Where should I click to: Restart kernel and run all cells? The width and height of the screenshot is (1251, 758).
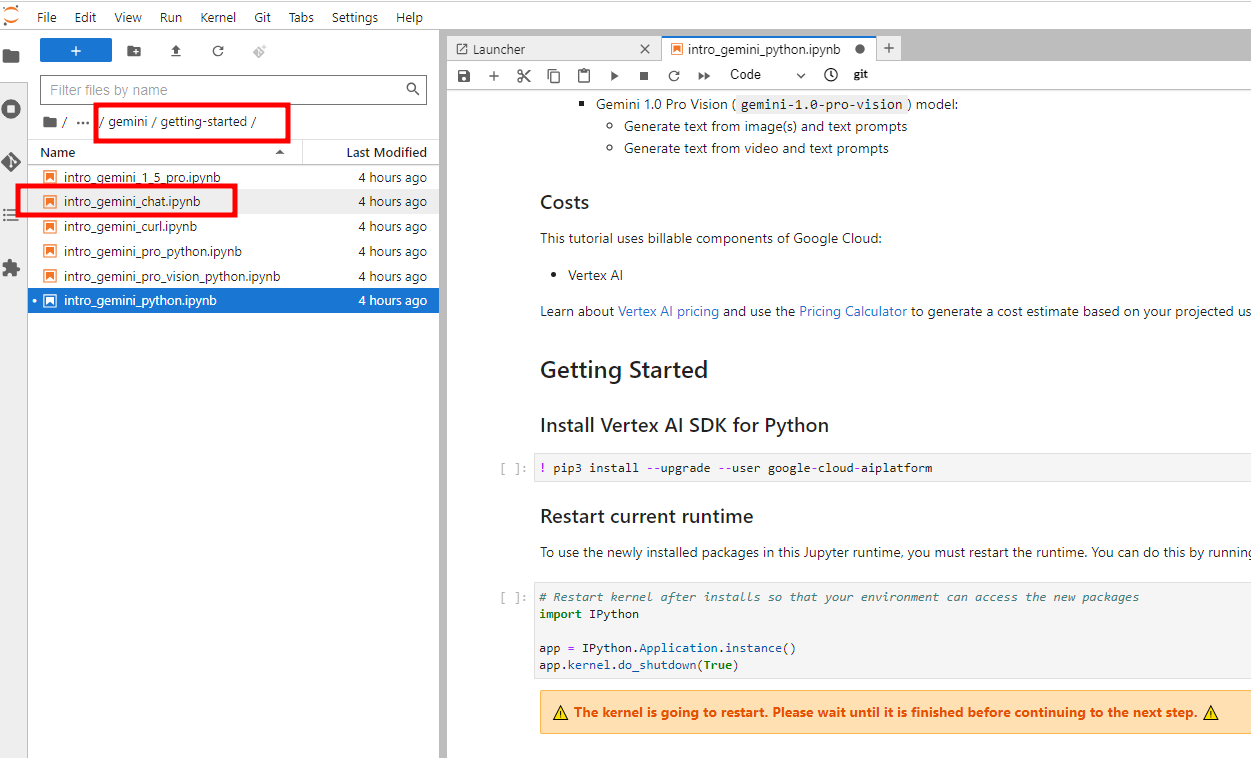[x=704, y=75]
